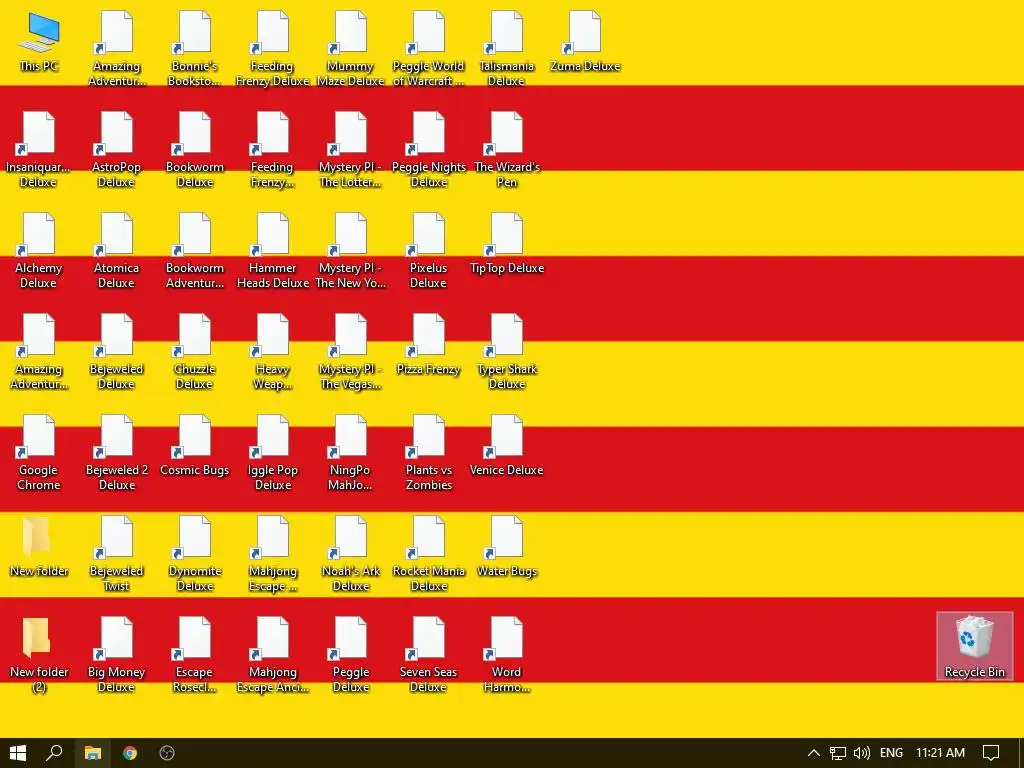Select the Bejeweled 2 Deluxe shortcut
The height and width of the screenshot is (768, 1024).
pos(116,453)
